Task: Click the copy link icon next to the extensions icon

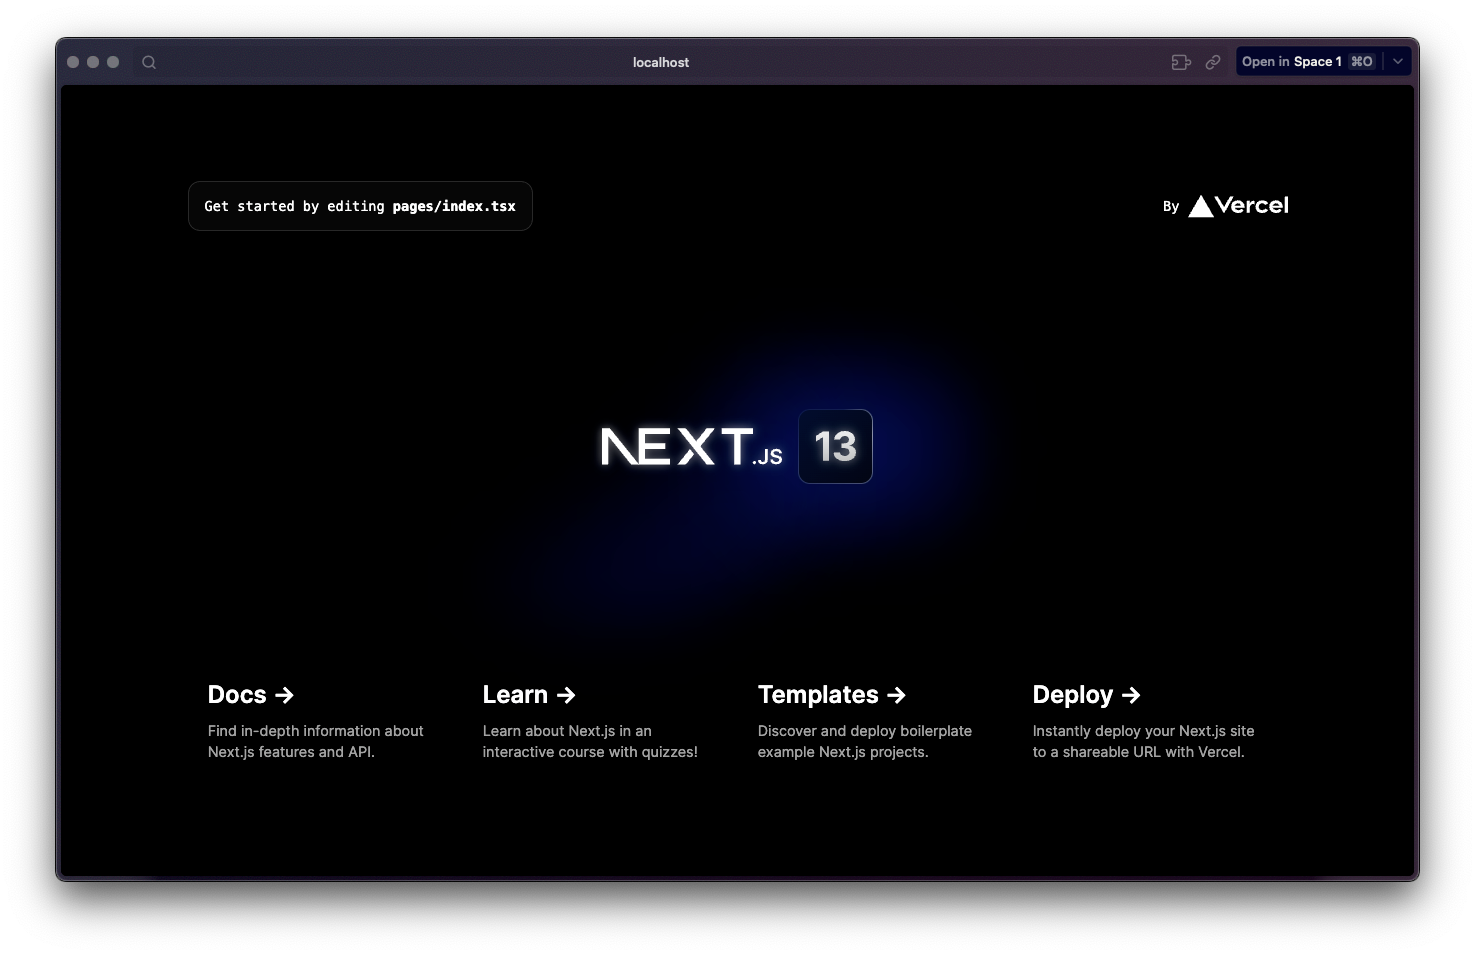Action: pyautogui.click(x=1213, y=62)
